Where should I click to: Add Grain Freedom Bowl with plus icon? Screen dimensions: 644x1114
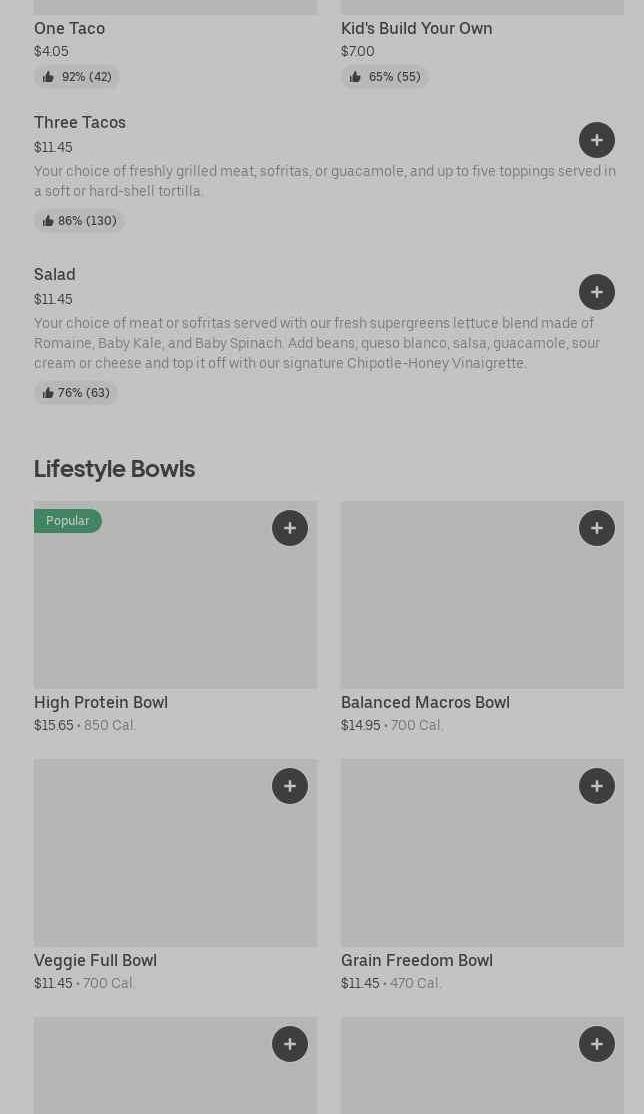tap(597, 786)
